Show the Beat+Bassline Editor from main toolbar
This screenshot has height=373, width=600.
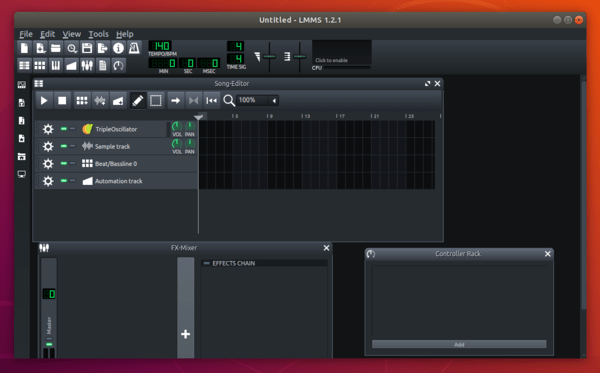(x=40, y=65)
